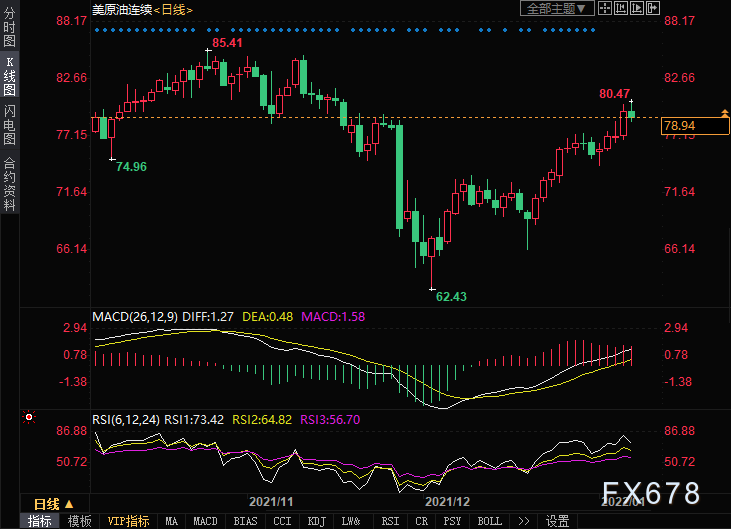
Task: Open the VIP指标 tab
Action: pos(128,521)
